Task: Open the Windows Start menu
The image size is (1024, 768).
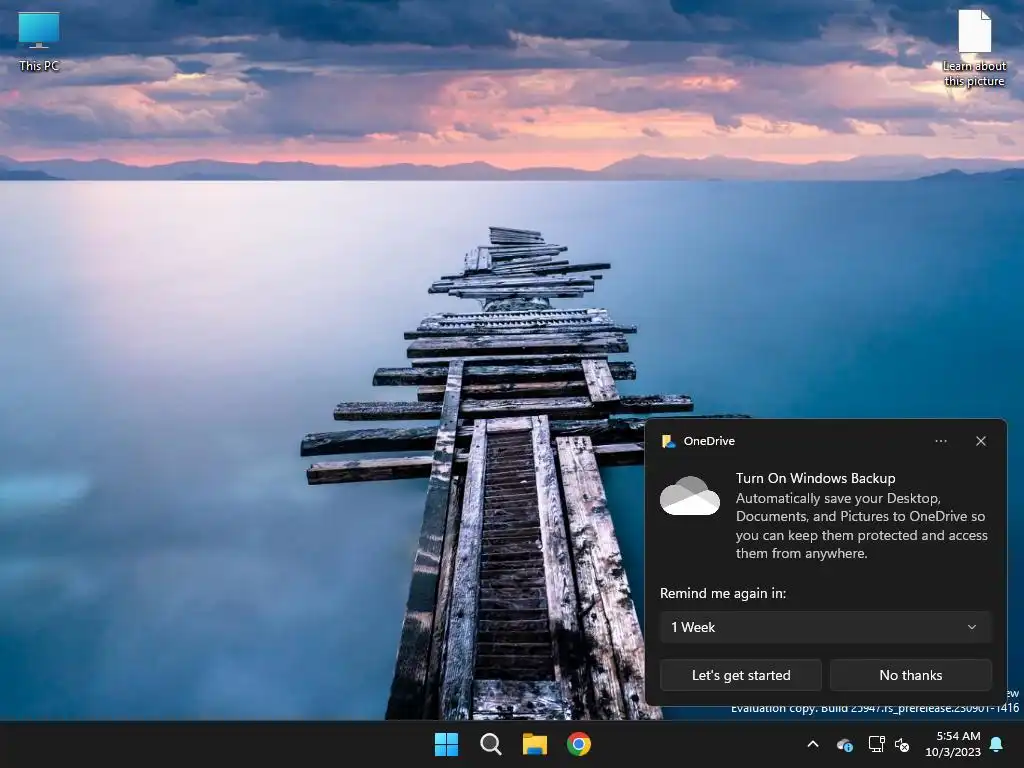Action: tap(447, 744)
